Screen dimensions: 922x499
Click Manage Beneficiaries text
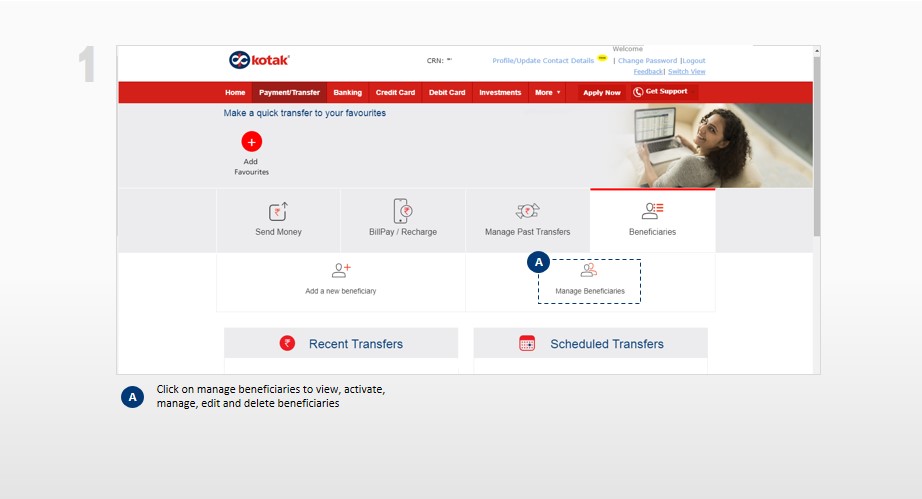(590, 291)
